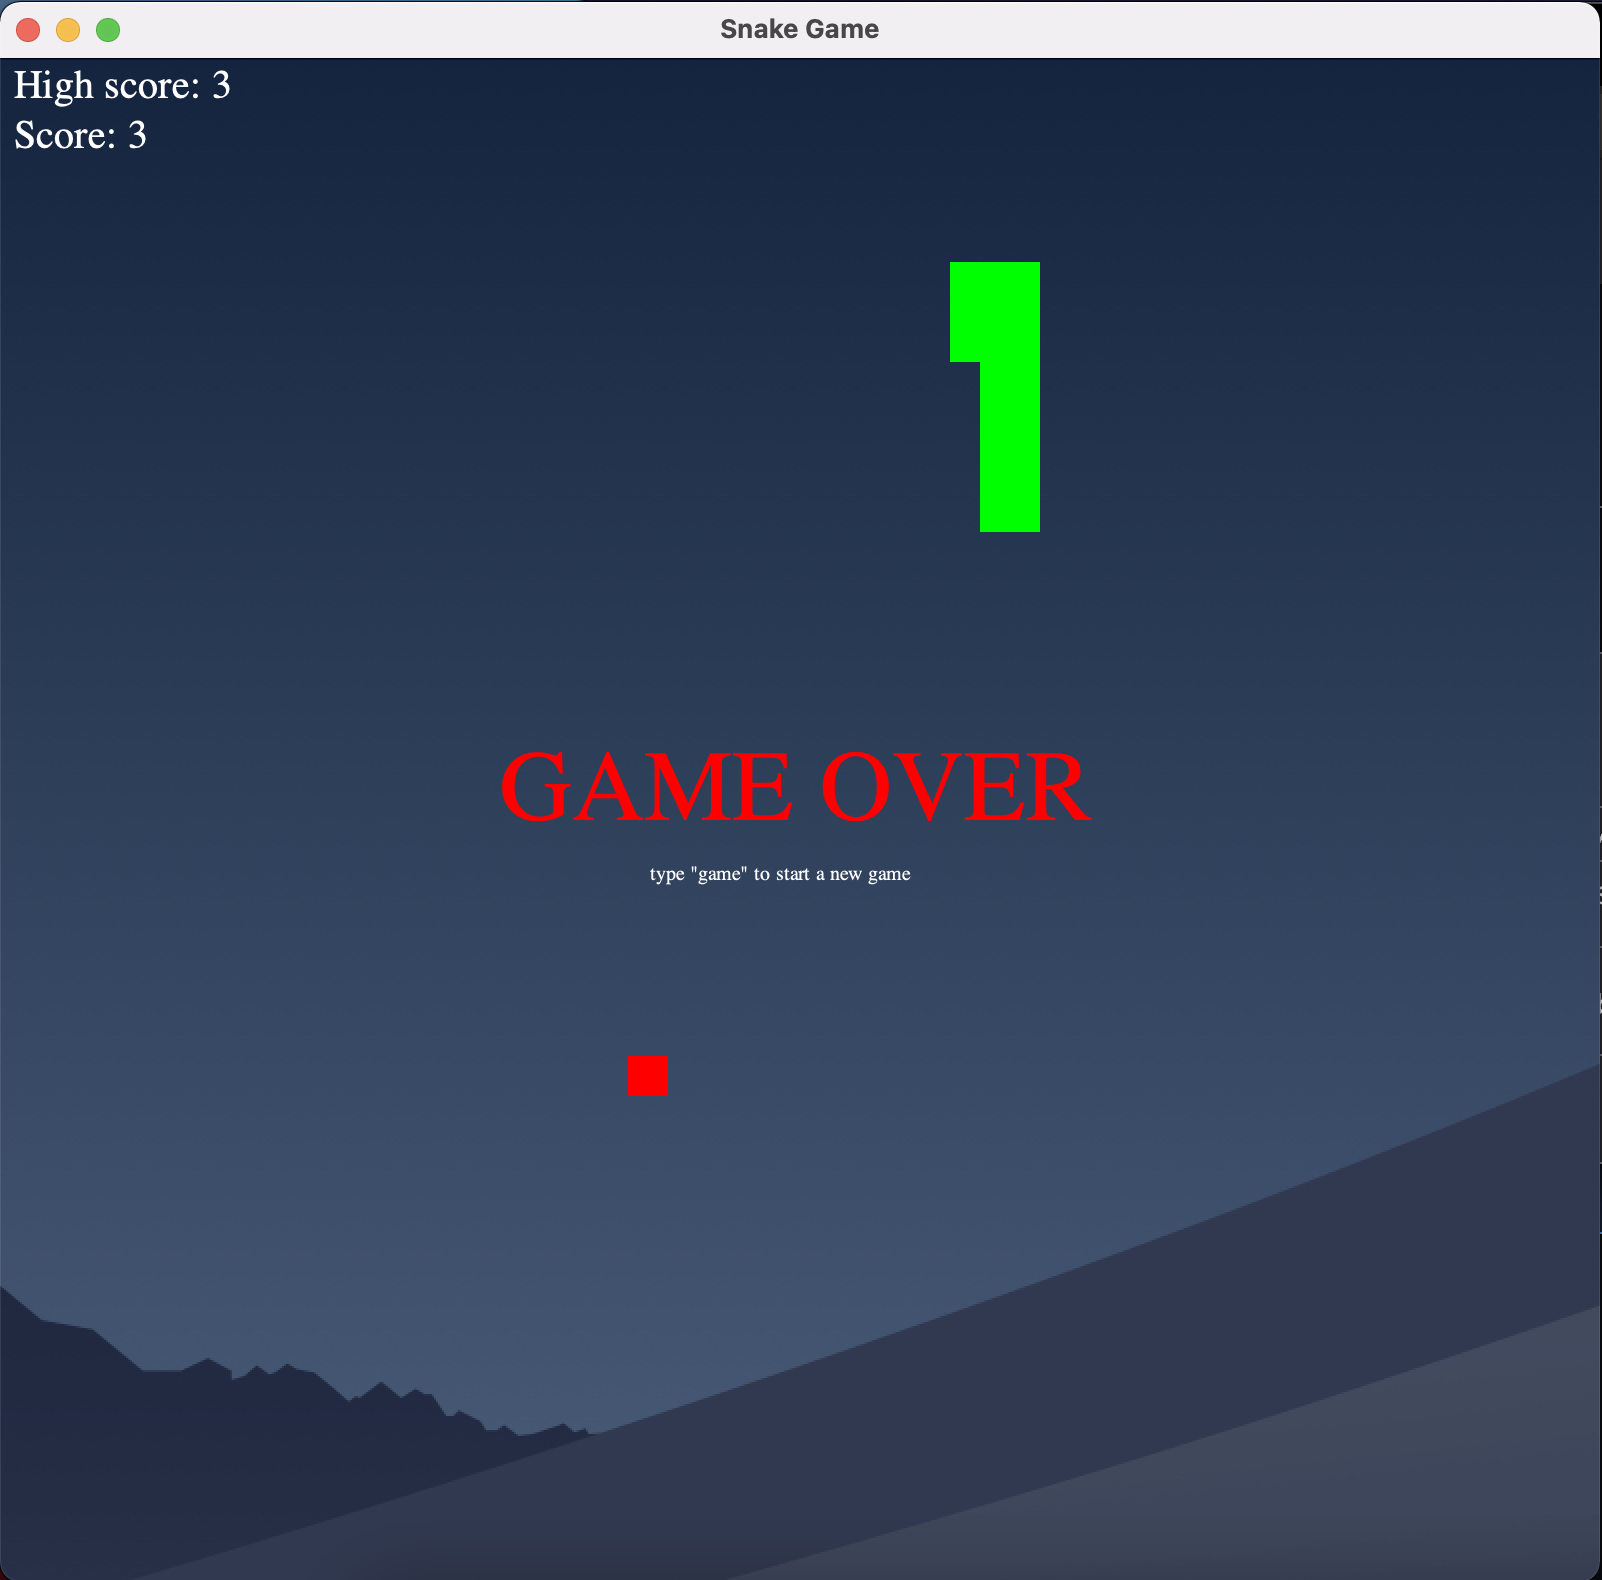Image resolution: width=1602 pixels, height=1580 pixels.
Task: Select the 'High score: 3' label
Action: click(x=121, y=85)
